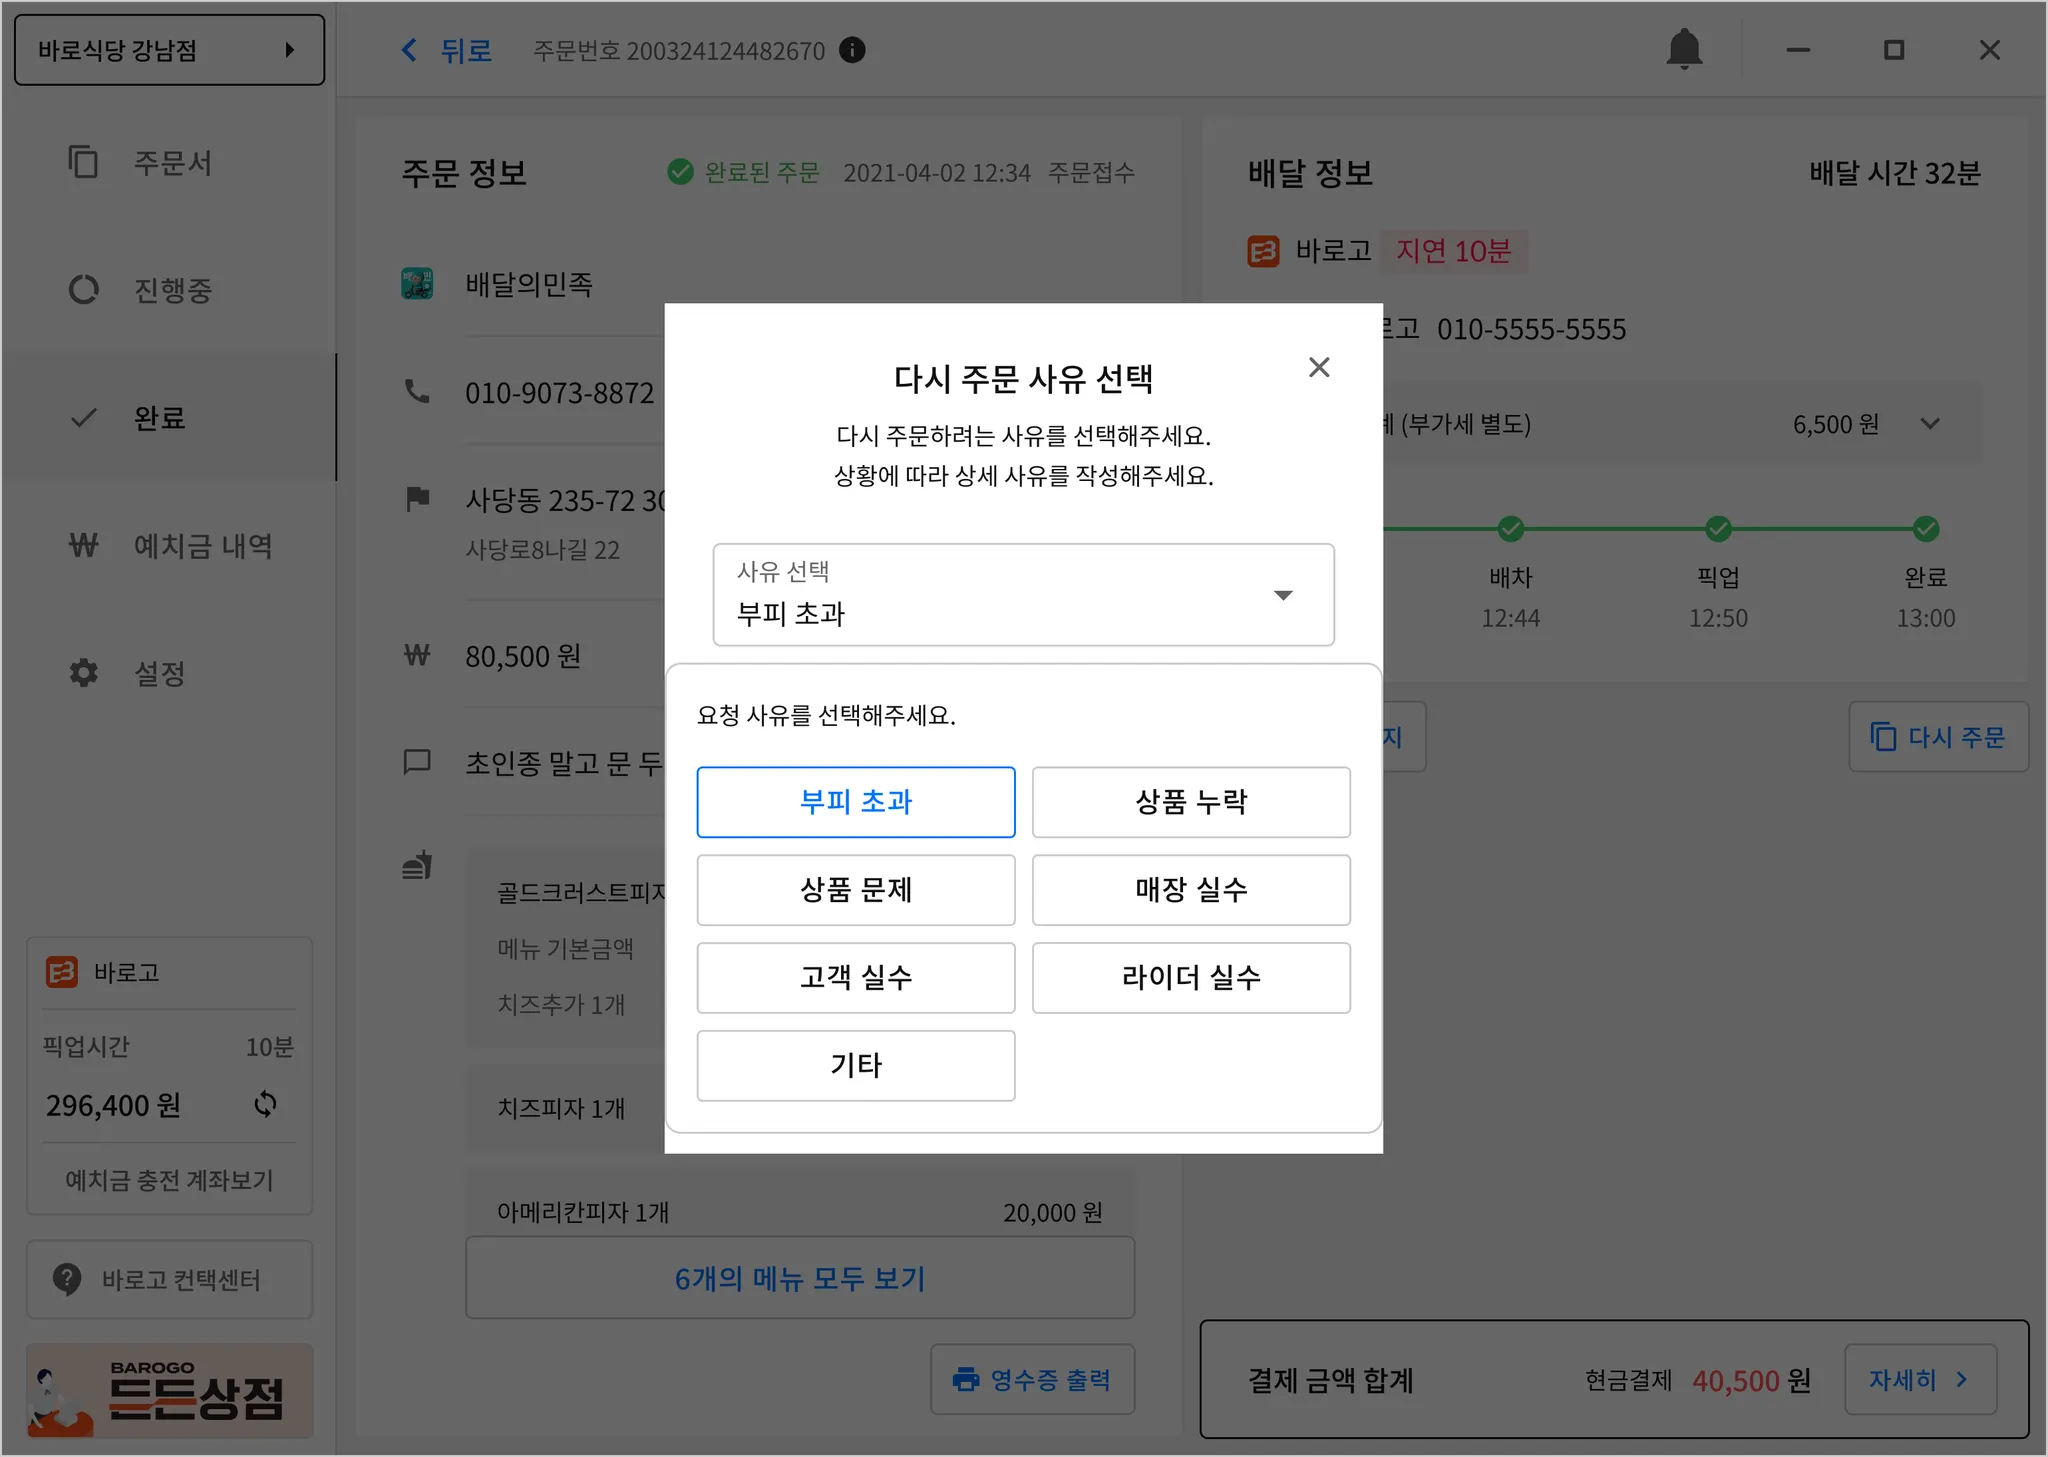Click the 완료 delivery progress marker

pos(1925,529)
